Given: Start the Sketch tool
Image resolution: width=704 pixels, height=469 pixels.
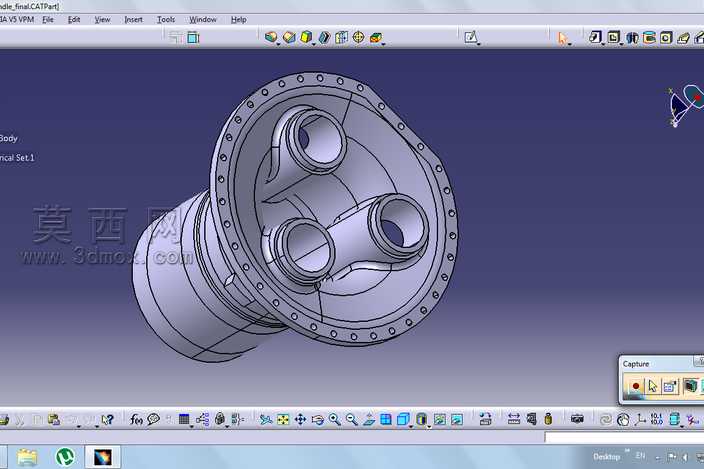Looking at the screenshot, I should 470,37.
